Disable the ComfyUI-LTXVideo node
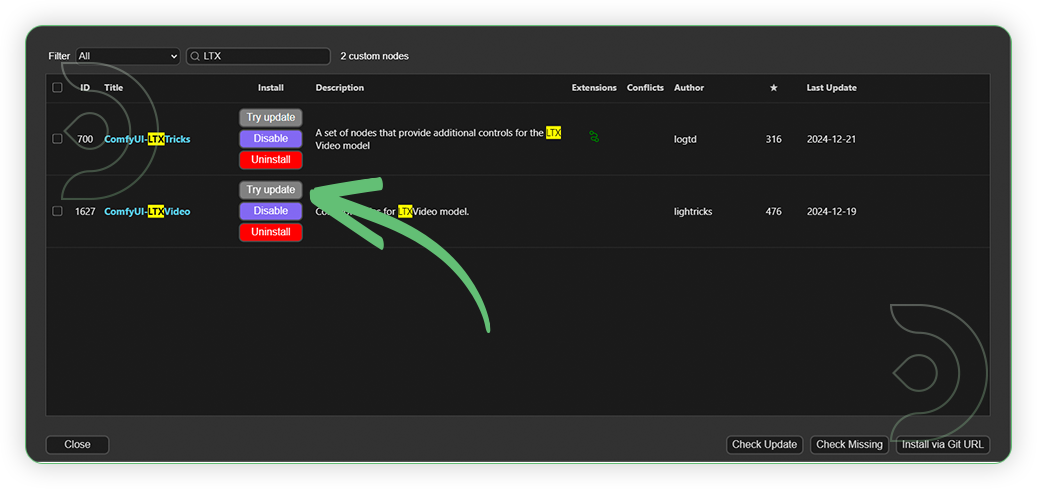 [x=270, y=211]
